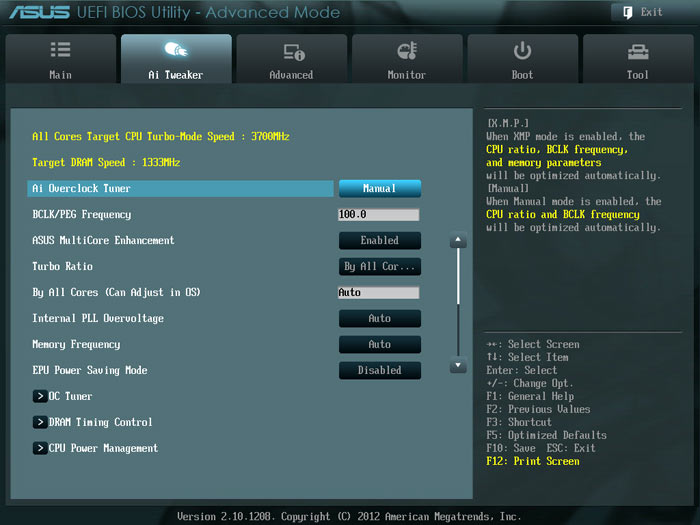
Task: Open the Ai Overclock Tuner Manual dropdown
Action: coord(379,188)
